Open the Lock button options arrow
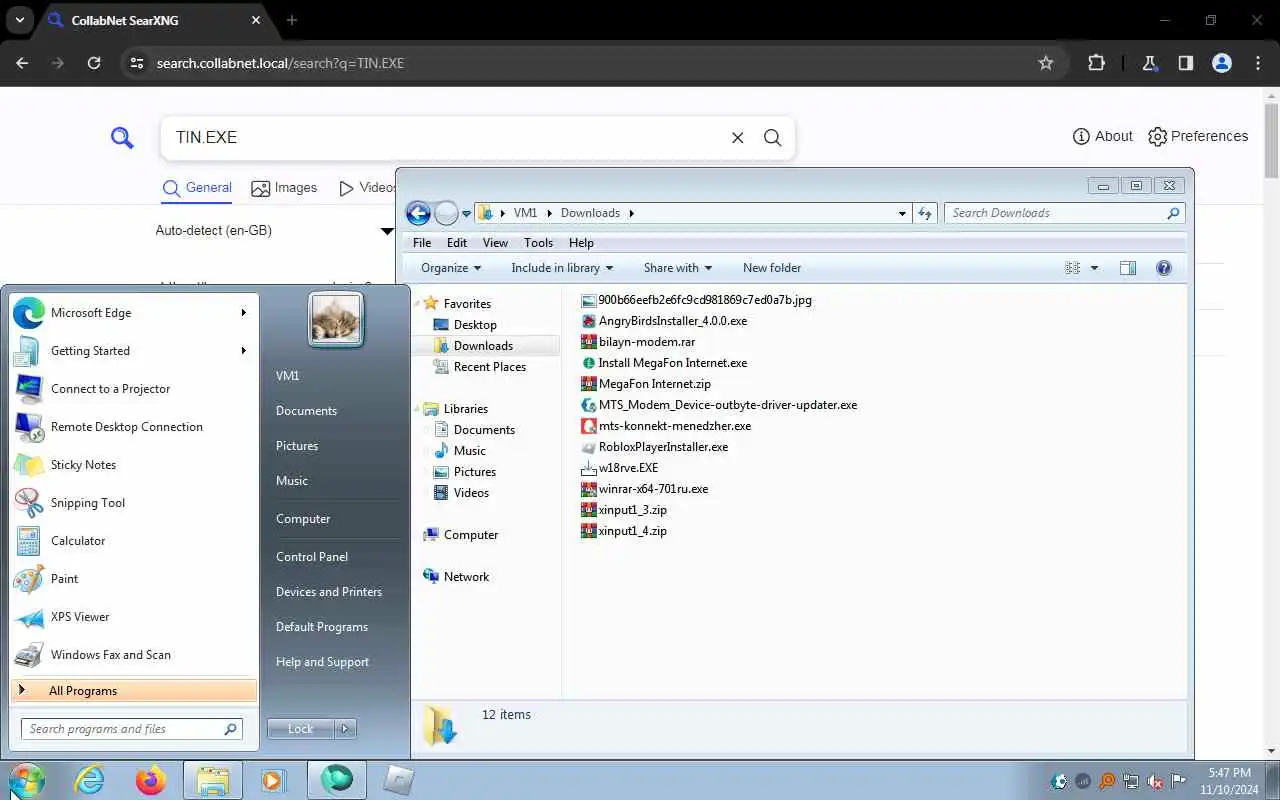The image size is (1280, 800). pos(345,729)
